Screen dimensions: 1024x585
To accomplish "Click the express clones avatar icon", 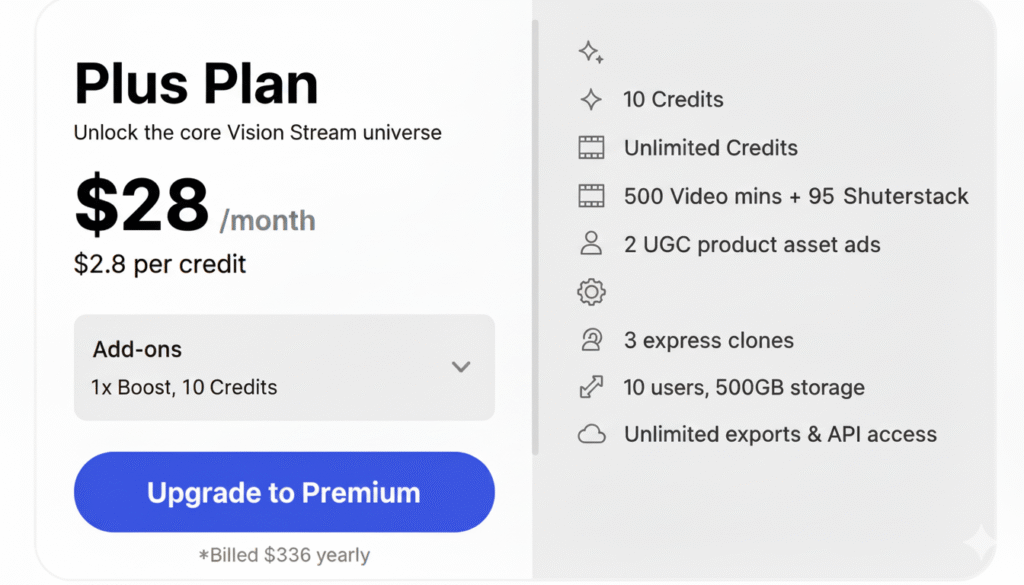I will coord(591,340).
